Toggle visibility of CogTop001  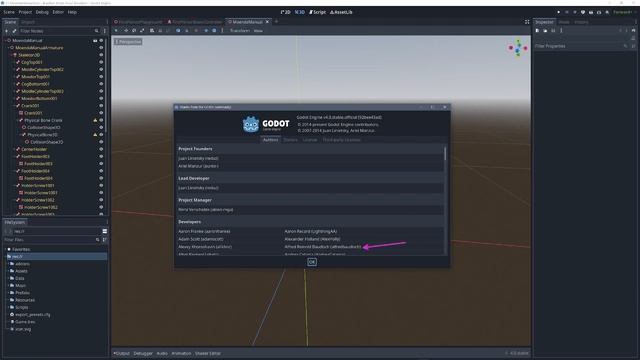coord(101,62)
